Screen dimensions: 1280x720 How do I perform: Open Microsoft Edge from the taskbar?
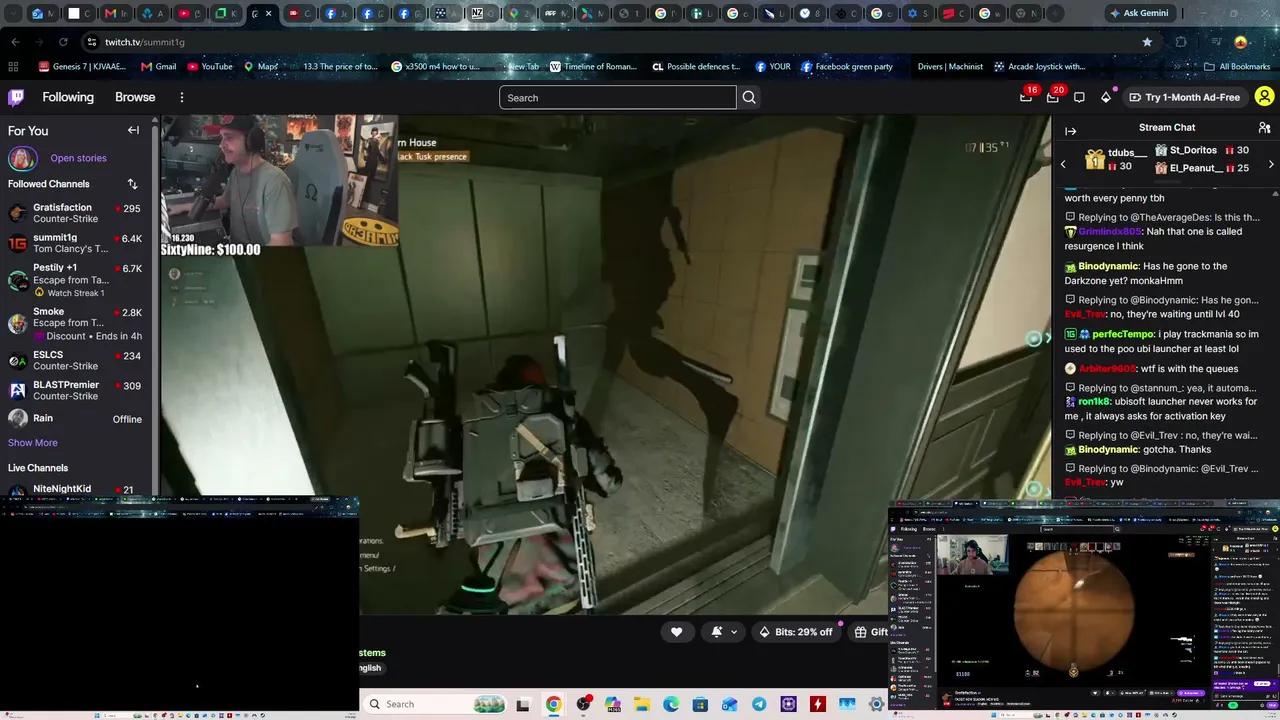click(671, 704)
